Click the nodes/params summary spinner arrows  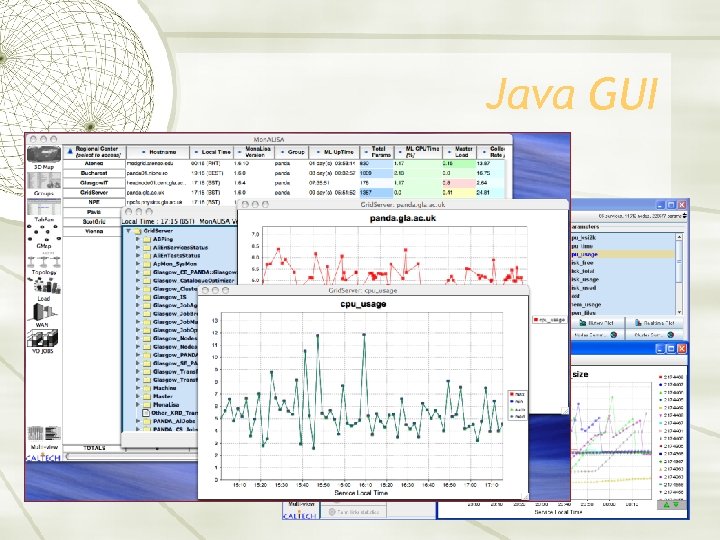pos(685,215)
